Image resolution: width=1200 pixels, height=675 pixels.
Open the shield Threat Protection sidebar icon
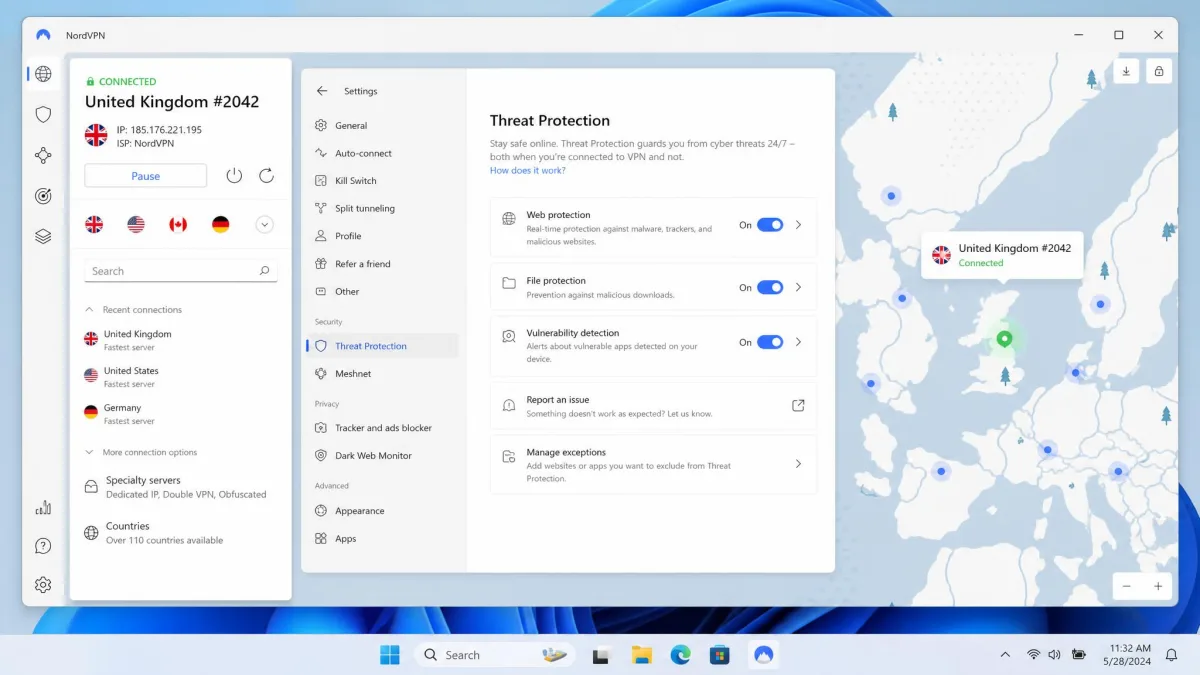pyautogui.click(x=43, y=115)
